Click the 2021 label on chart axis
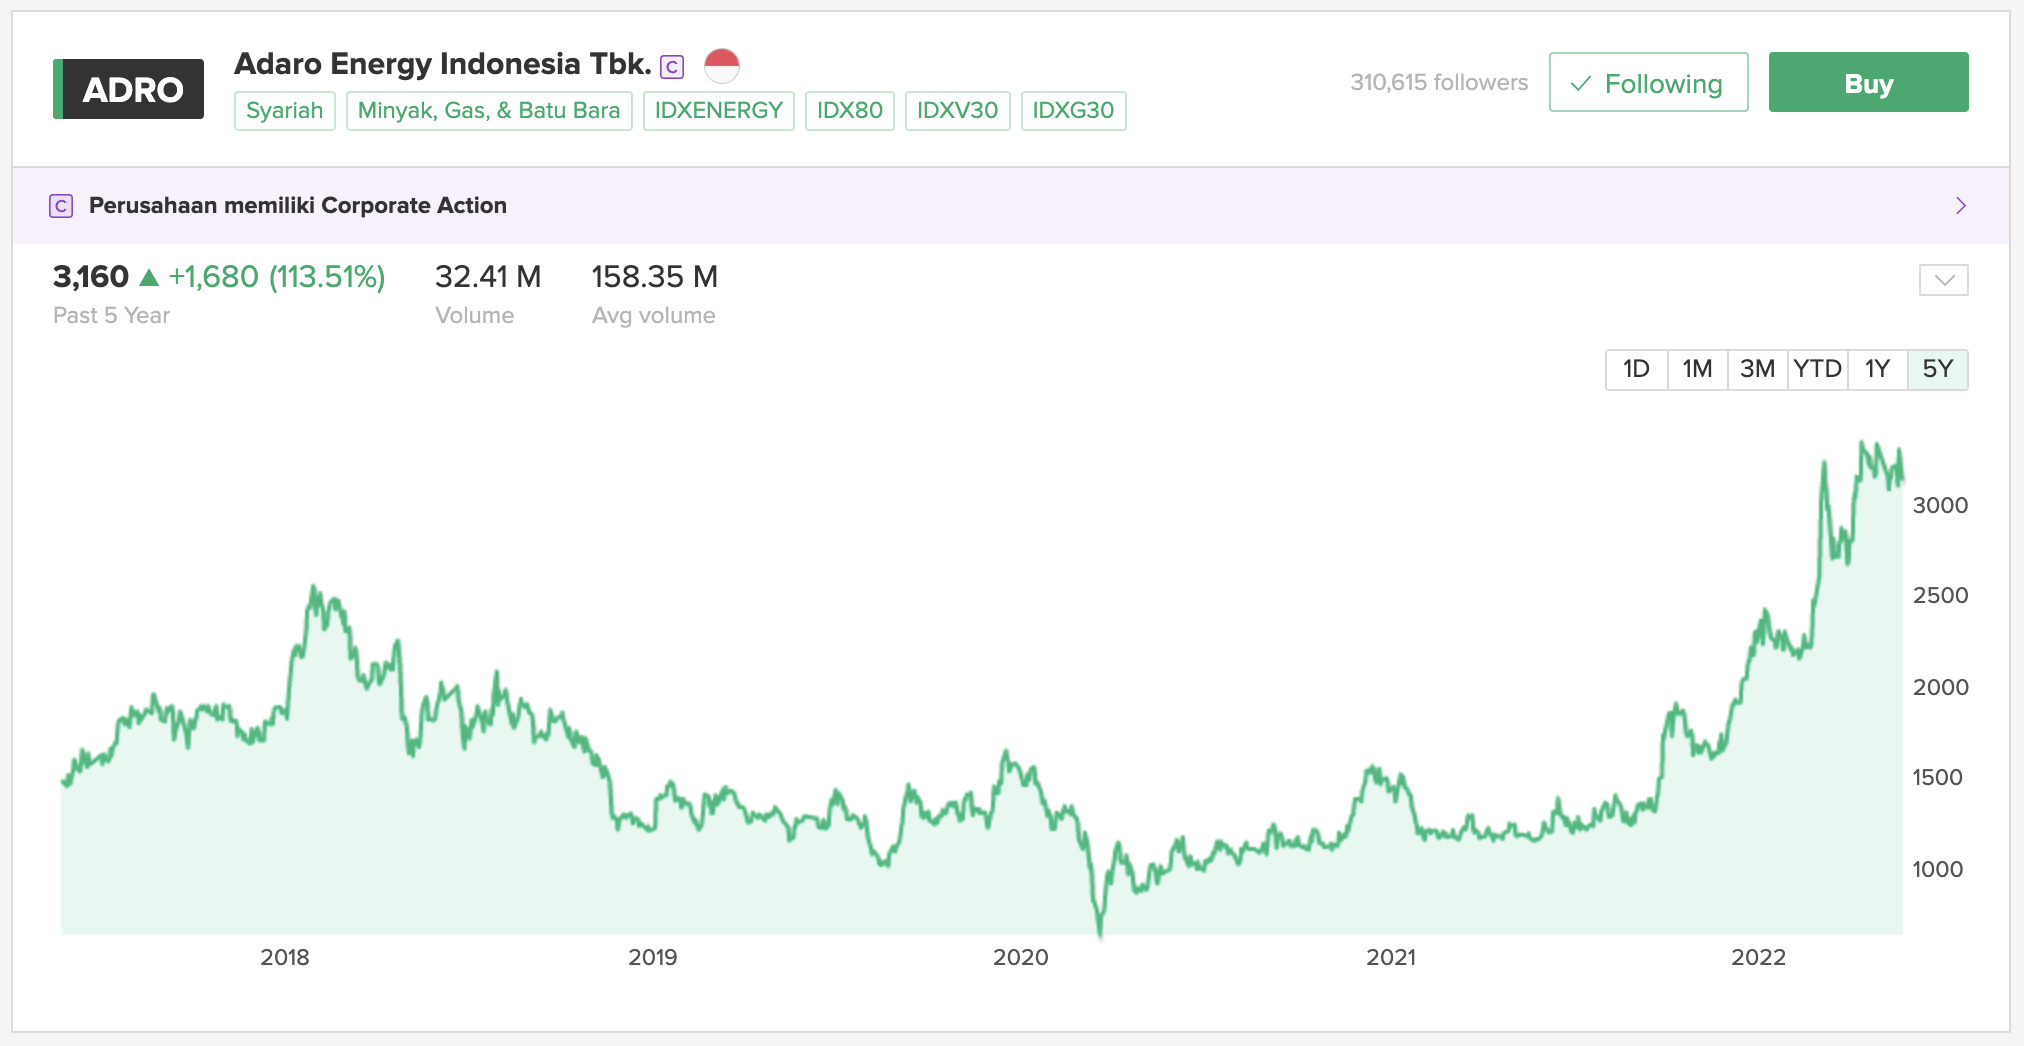The height and width of the screenshot is (1046, 2024). 1391,958
